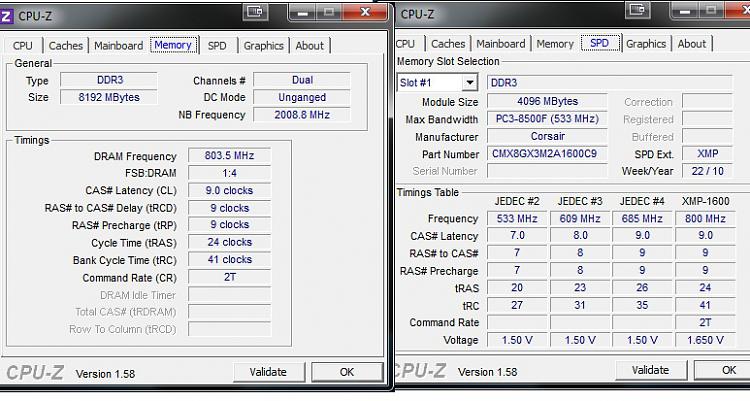Click the Module Size 4096 MBytes field

coord(547,101)
